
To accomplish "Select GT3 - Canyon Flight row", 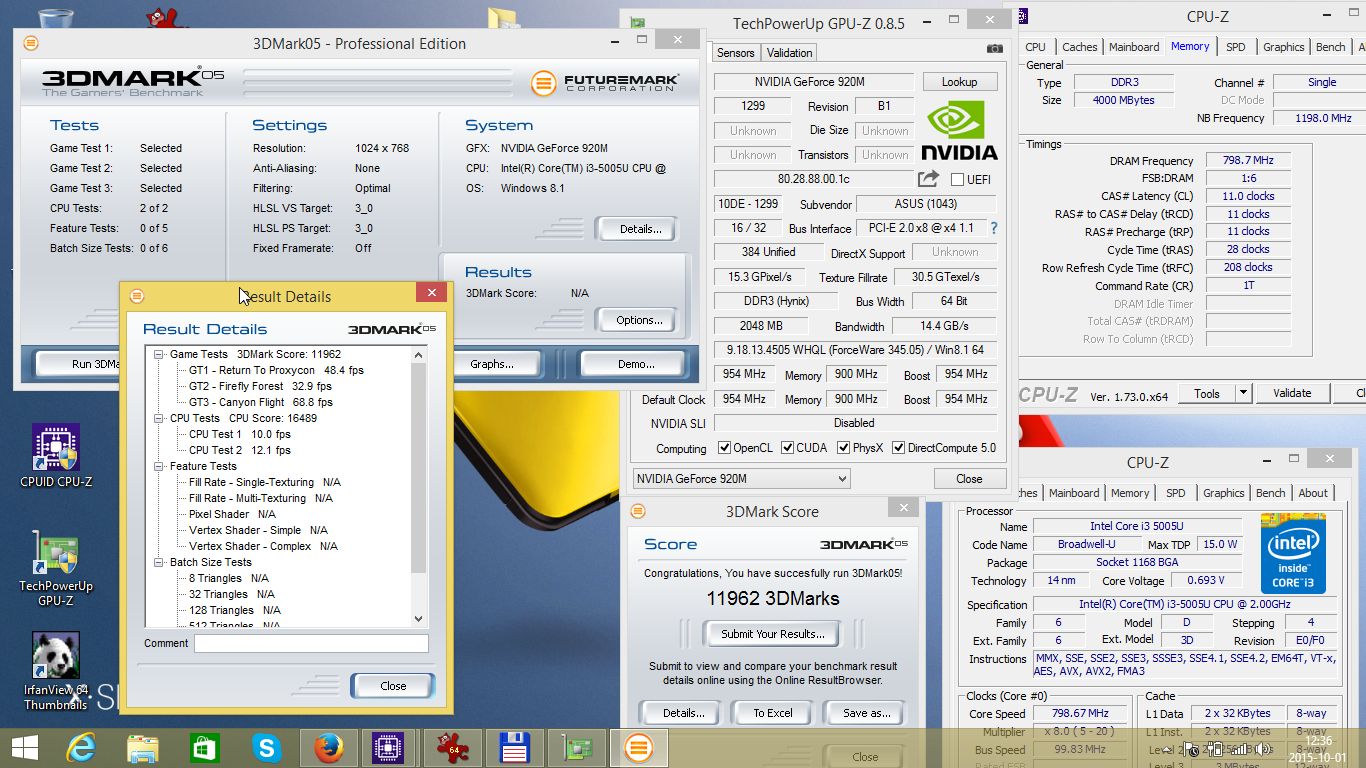I will pyautogui.click(x=260, y=402).
